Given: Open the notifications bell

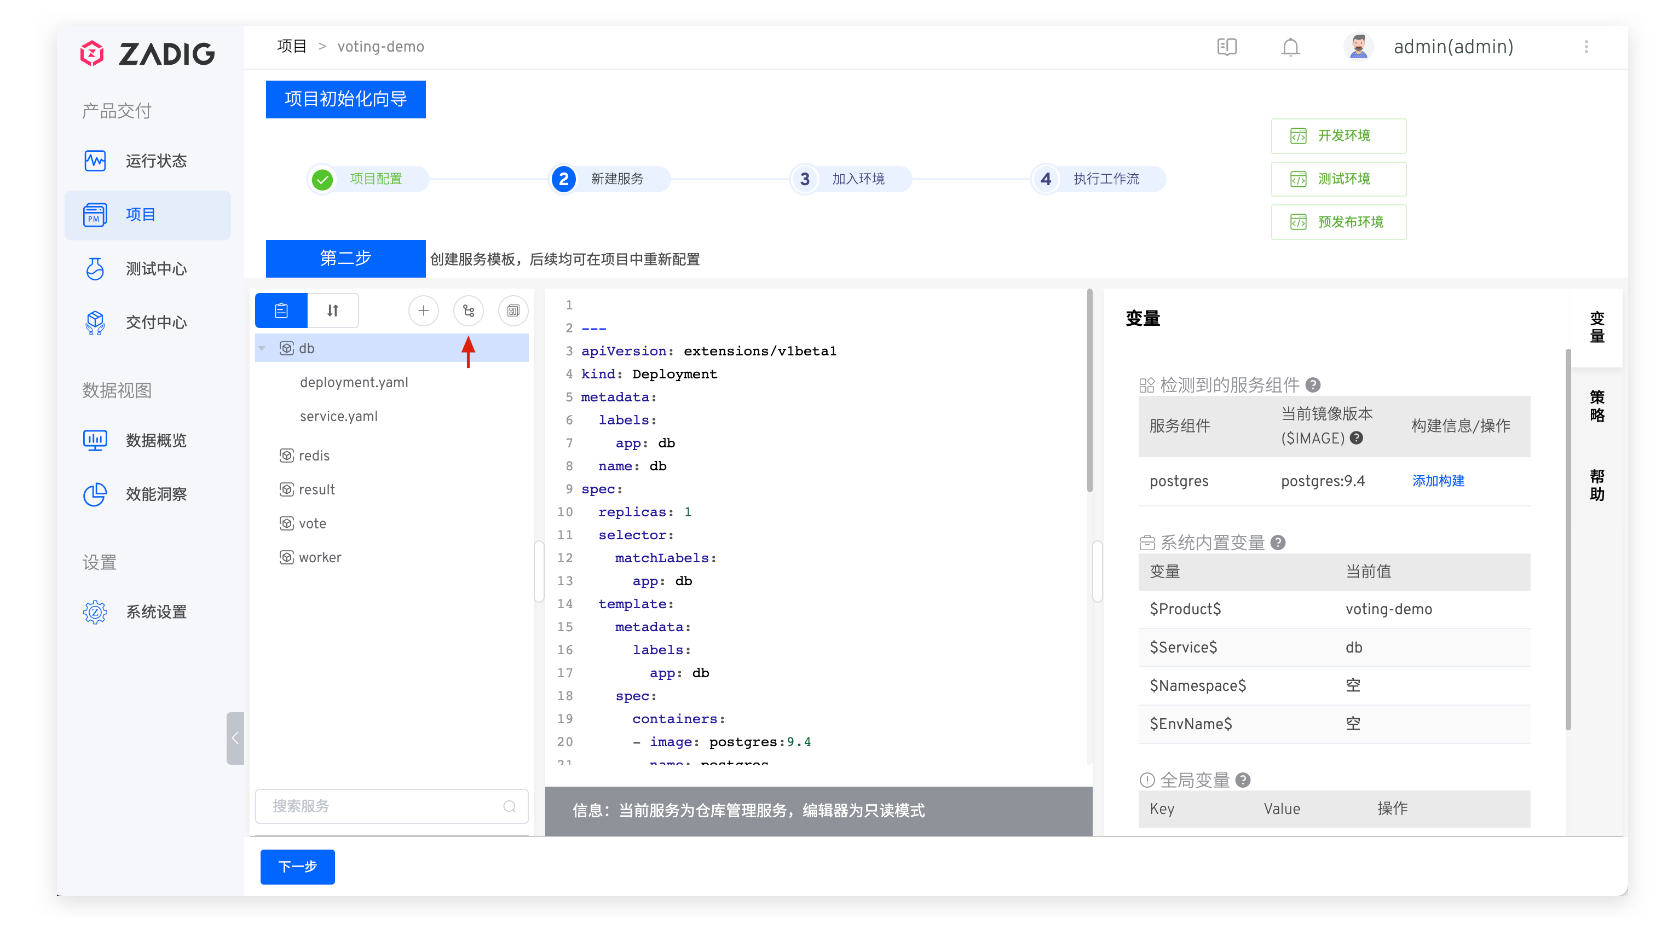Looking at the screenshot, I should pyautogui.click(x=1290, y=47).
